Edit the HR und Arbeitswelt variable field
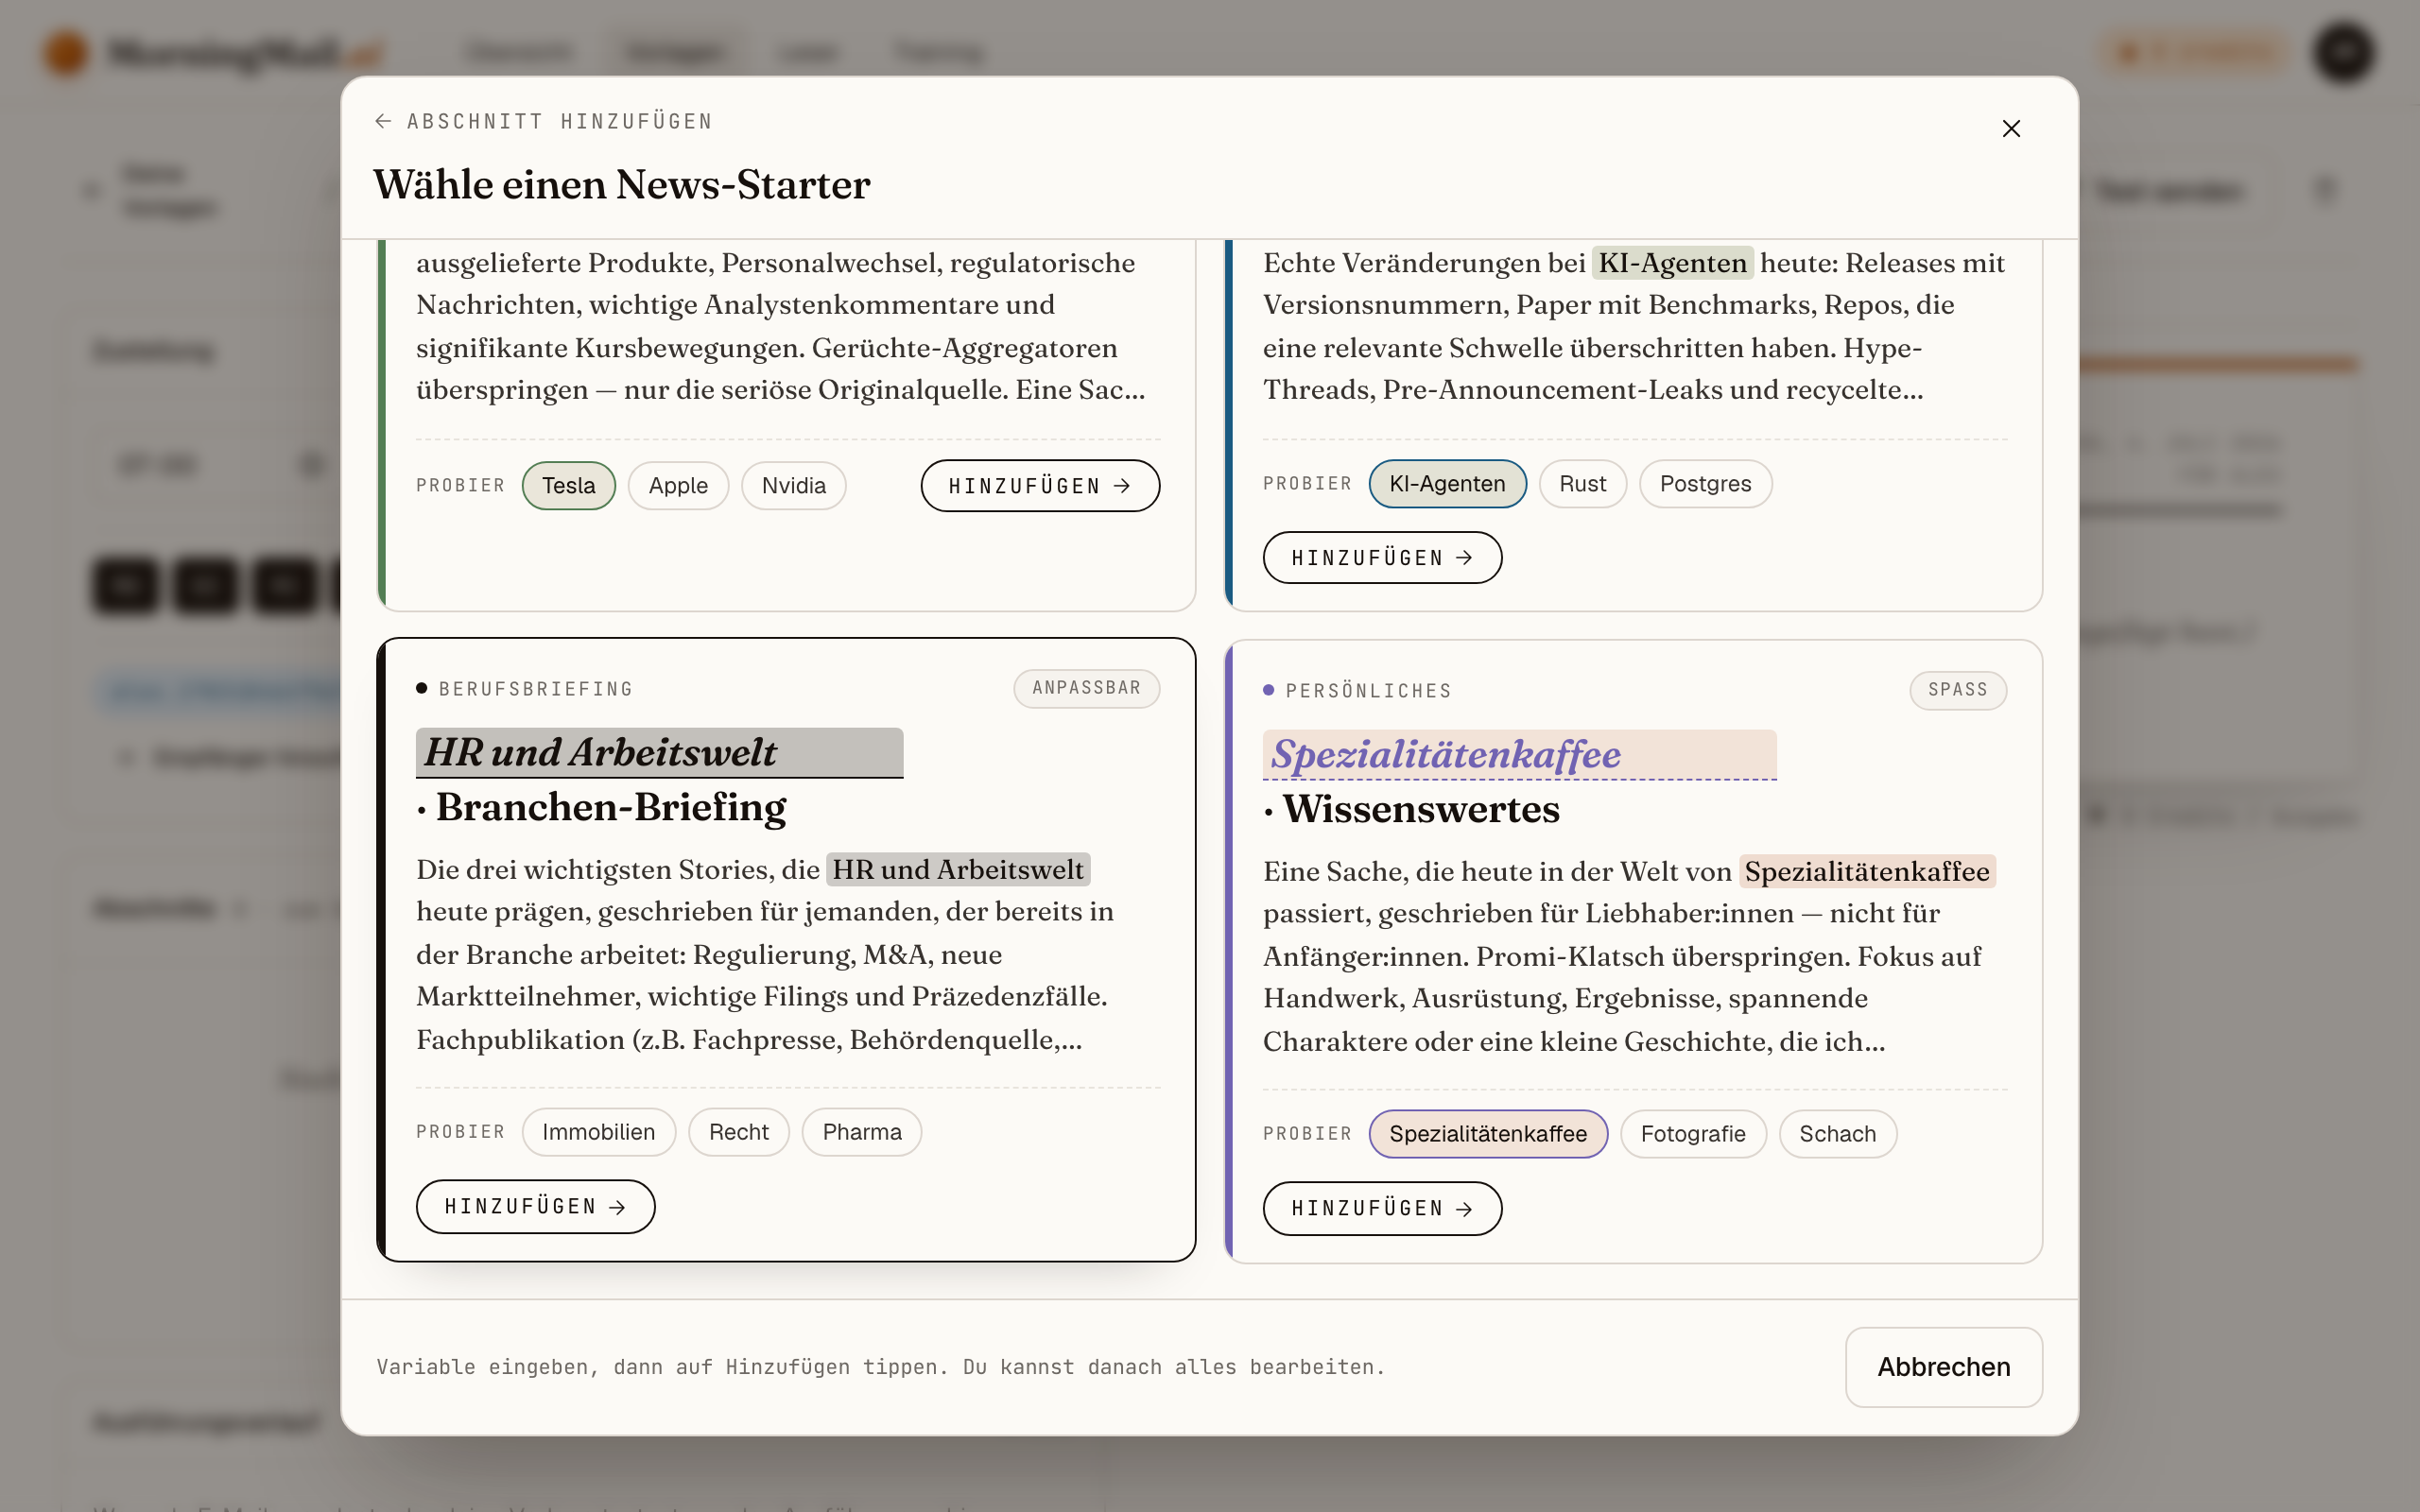2420x1512 pixels. [659, 752]
